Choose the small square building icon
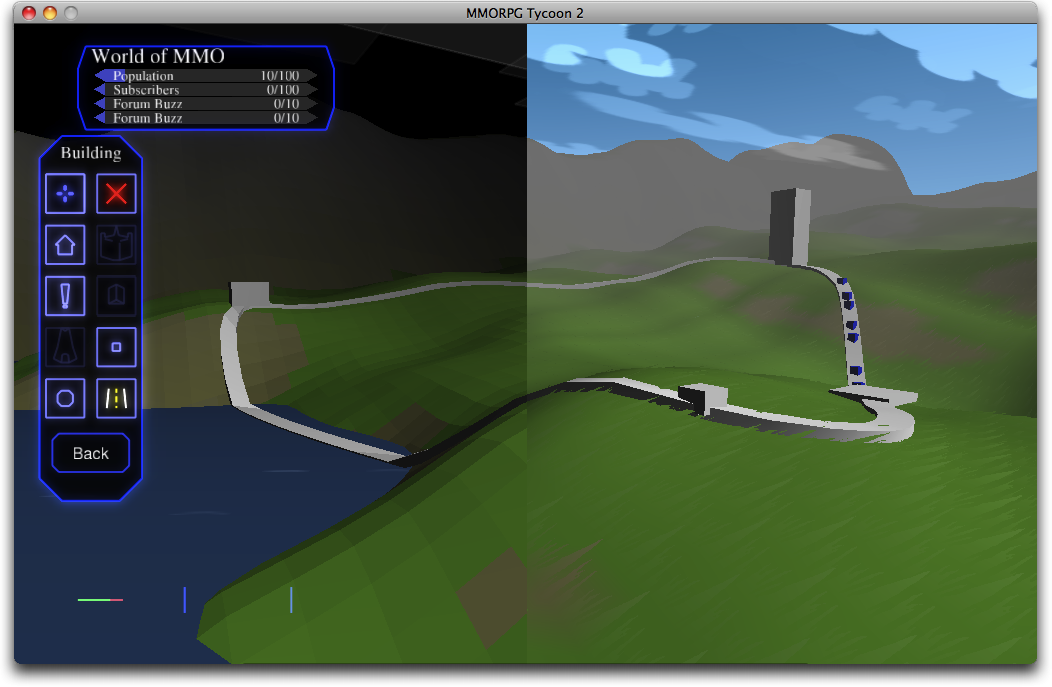 coord(116,347)
